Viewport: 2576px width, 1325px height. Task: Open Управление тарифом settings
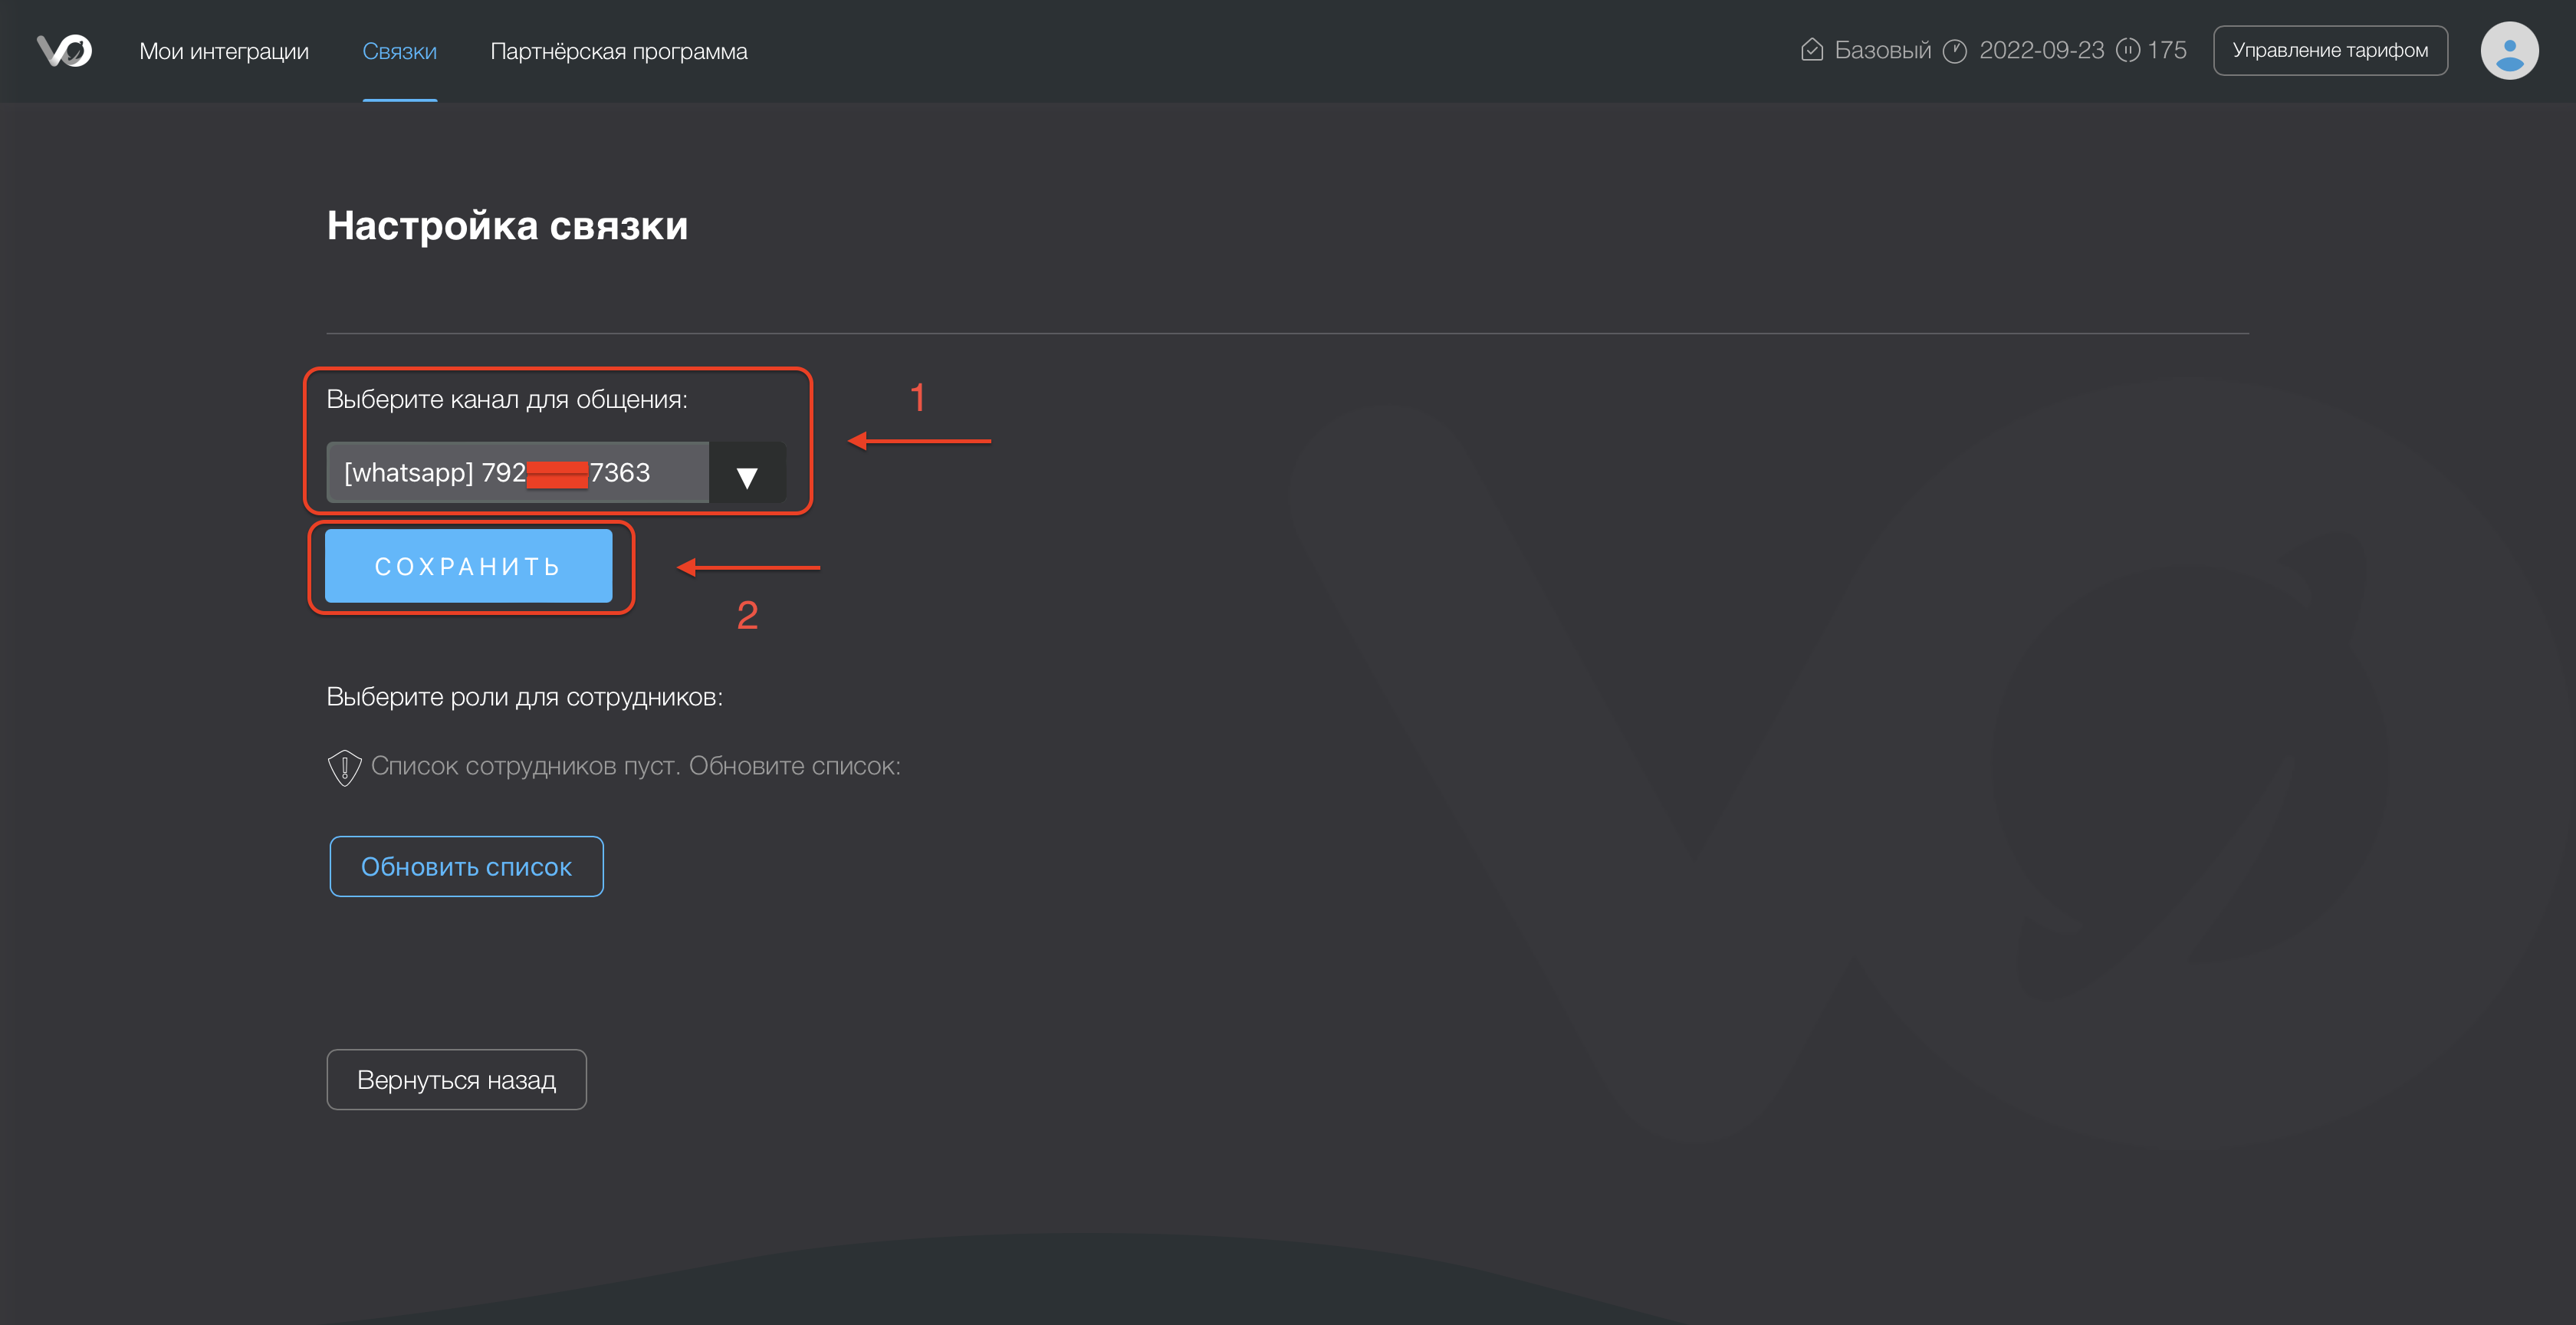2329,50
